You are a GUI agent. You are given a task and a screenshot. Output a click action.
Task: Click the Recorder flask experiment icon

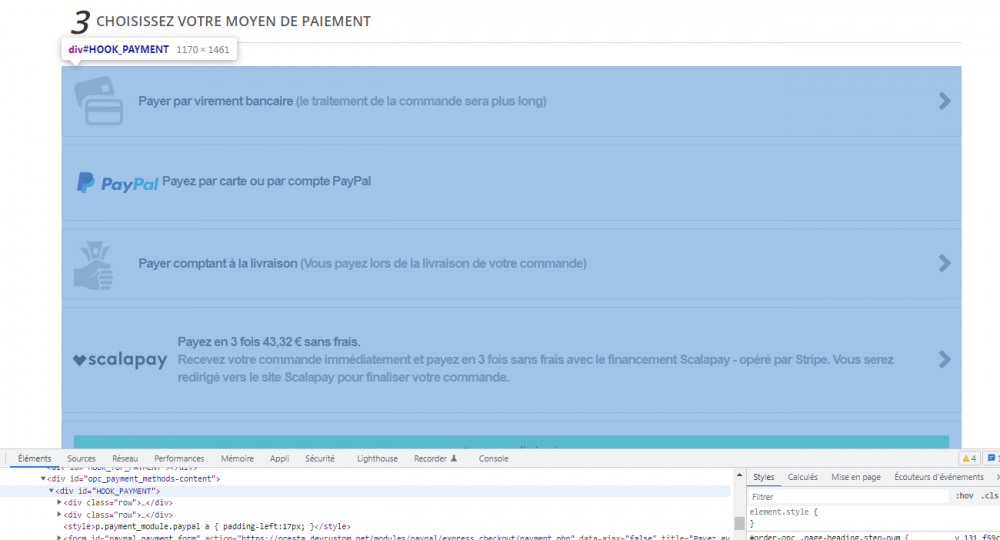(x=454, y=458)
